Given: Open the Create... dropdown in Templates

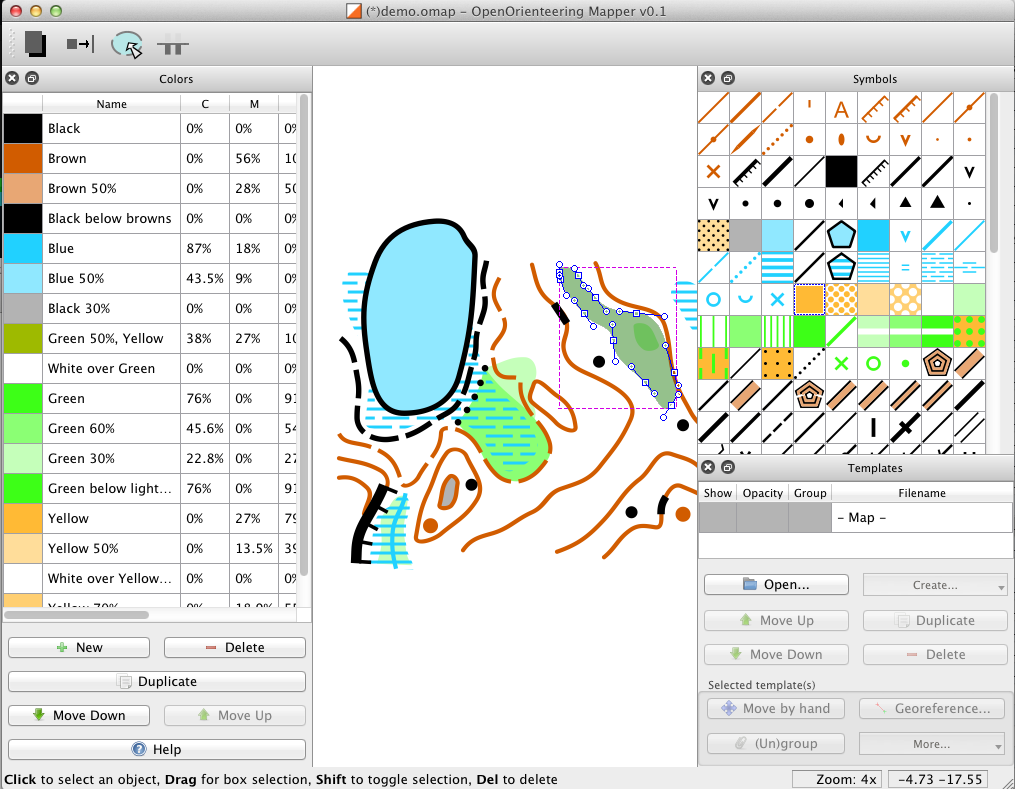Looking at the screenshot, I should (x=935, y=585).
